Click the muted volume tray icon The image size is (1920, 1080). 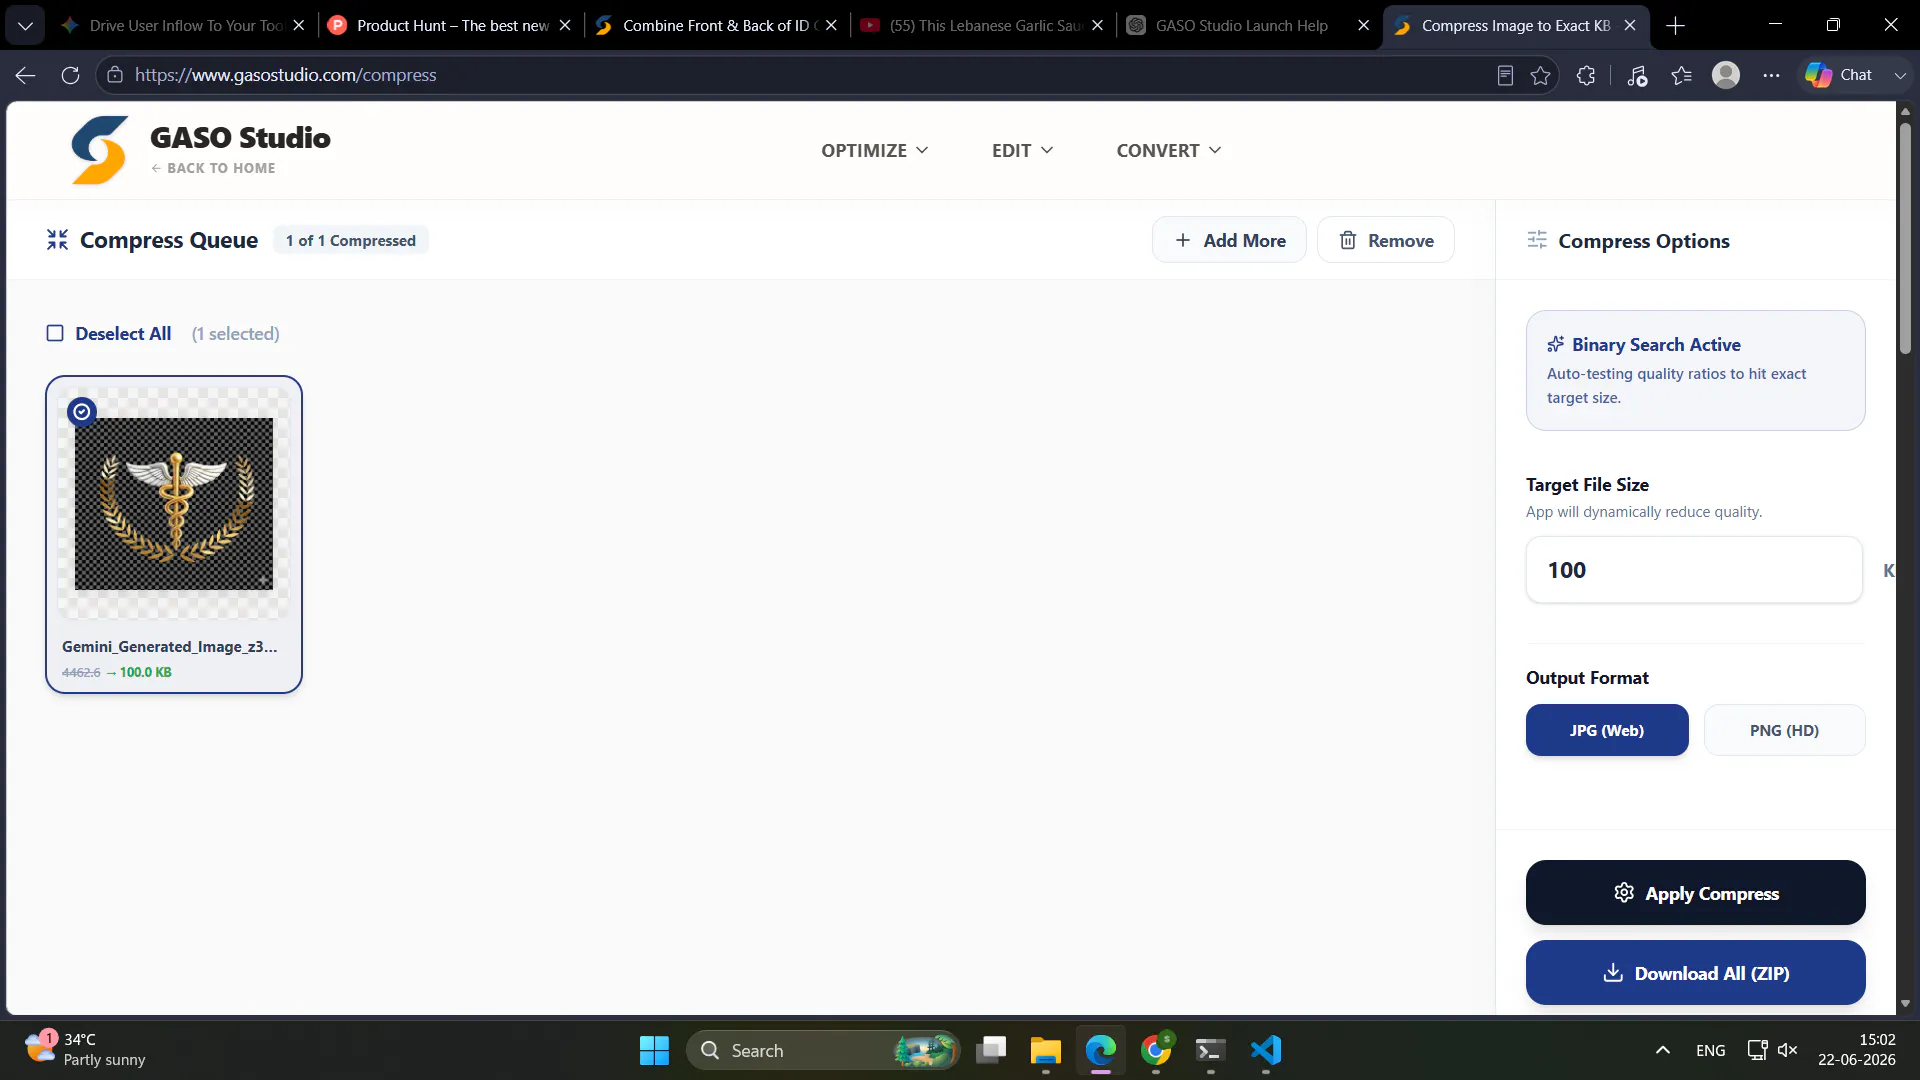coord(1788,1050)
